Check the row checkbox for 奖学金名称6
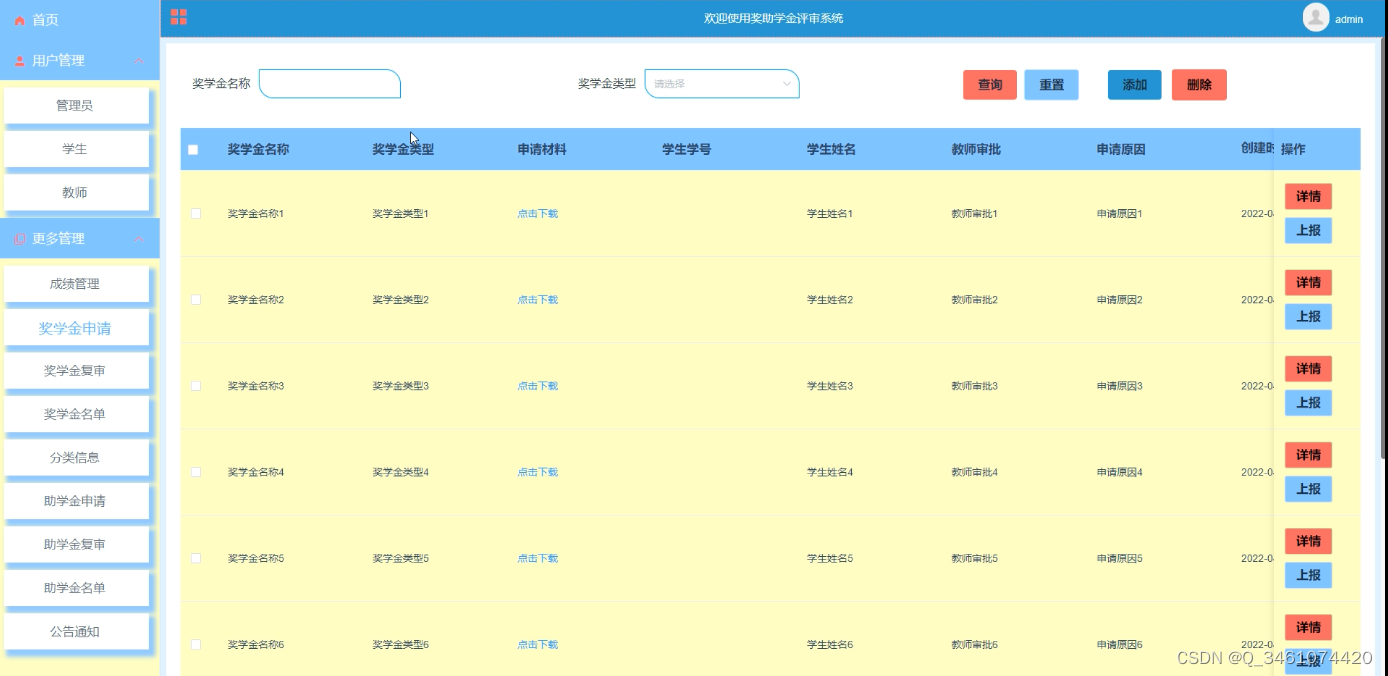This screenshot has width=1388, height=676. [x=196, y=644]
